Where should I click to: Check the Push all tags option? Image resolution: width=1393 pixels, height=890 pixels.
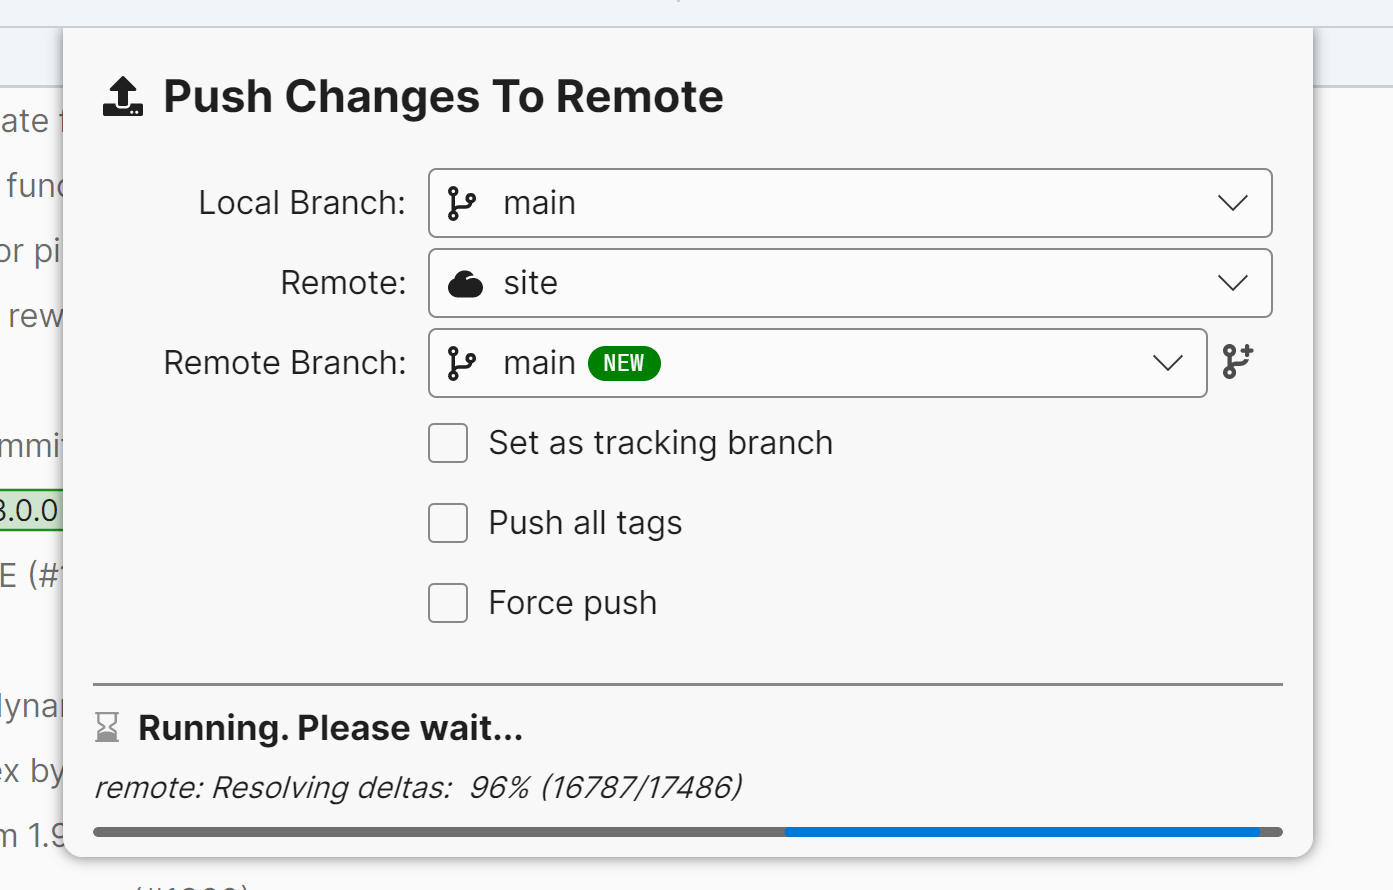tap(448, 523)
